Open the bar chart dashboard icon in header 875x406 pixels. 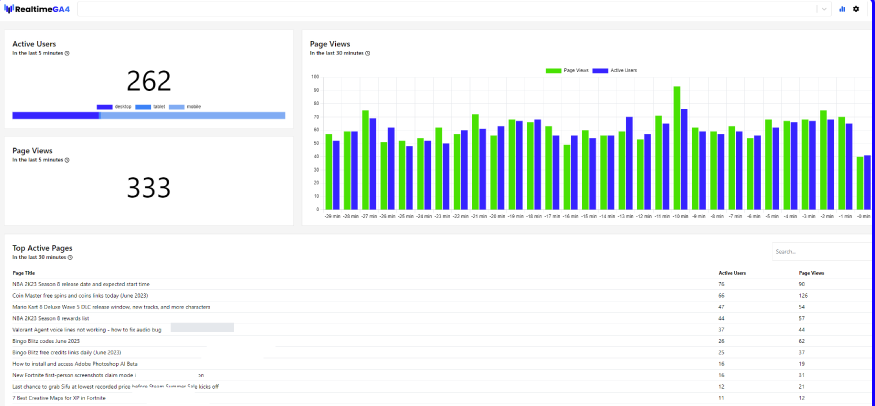coord(842,9)
